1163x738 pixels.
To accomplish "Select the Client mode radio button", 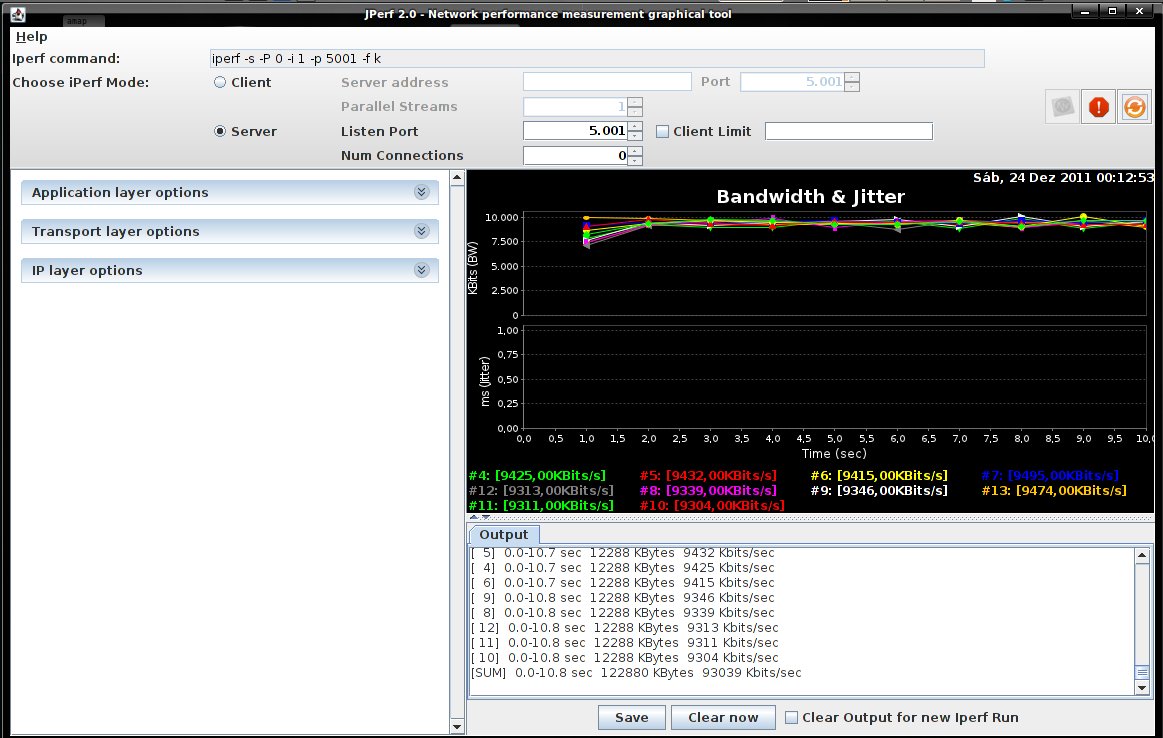I will (220, 82).
